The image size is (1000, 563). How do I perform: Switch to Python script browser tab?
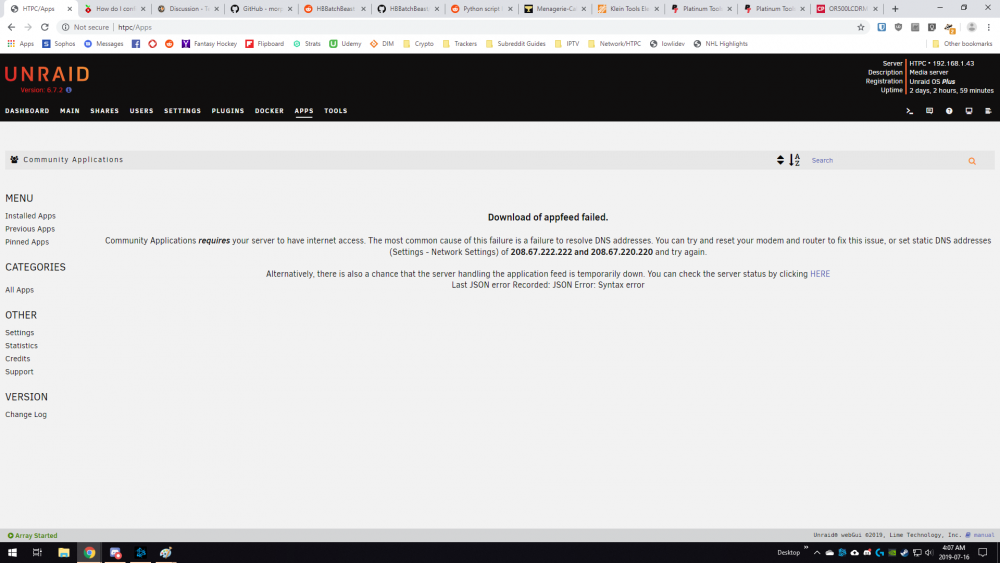point(481,9)
